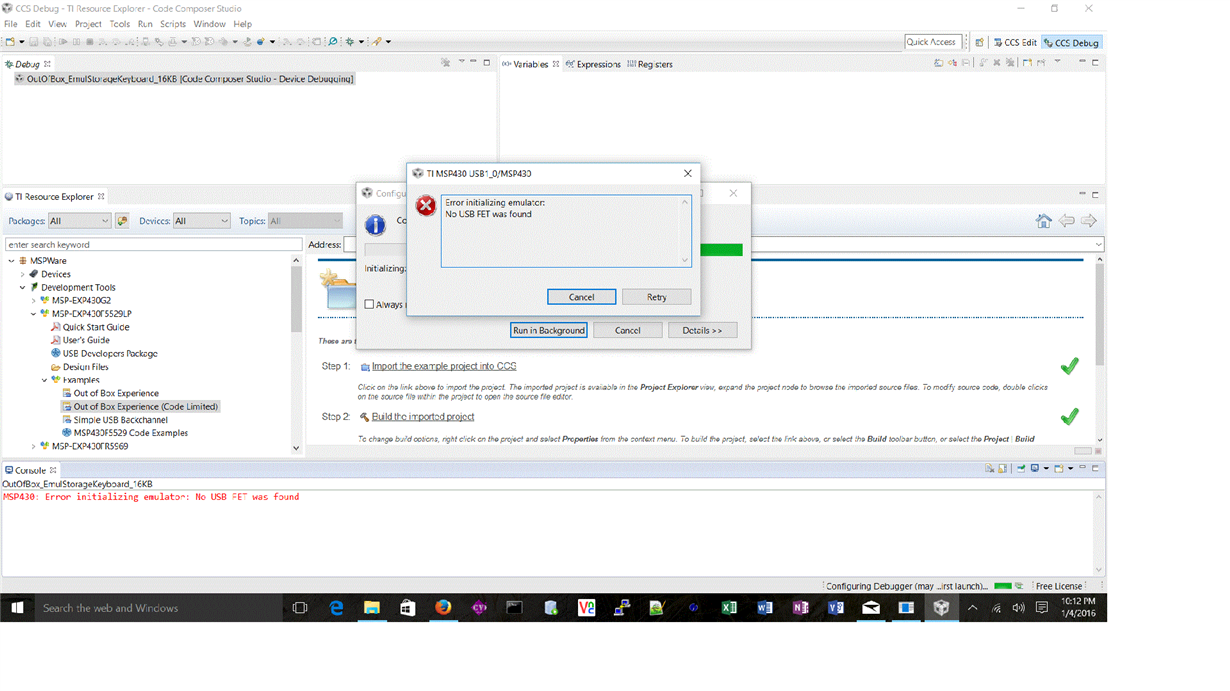Viewport: 1230px width, 691px height.
Task: Click the back arrow in Resource Explorer
Action: 1066,221
